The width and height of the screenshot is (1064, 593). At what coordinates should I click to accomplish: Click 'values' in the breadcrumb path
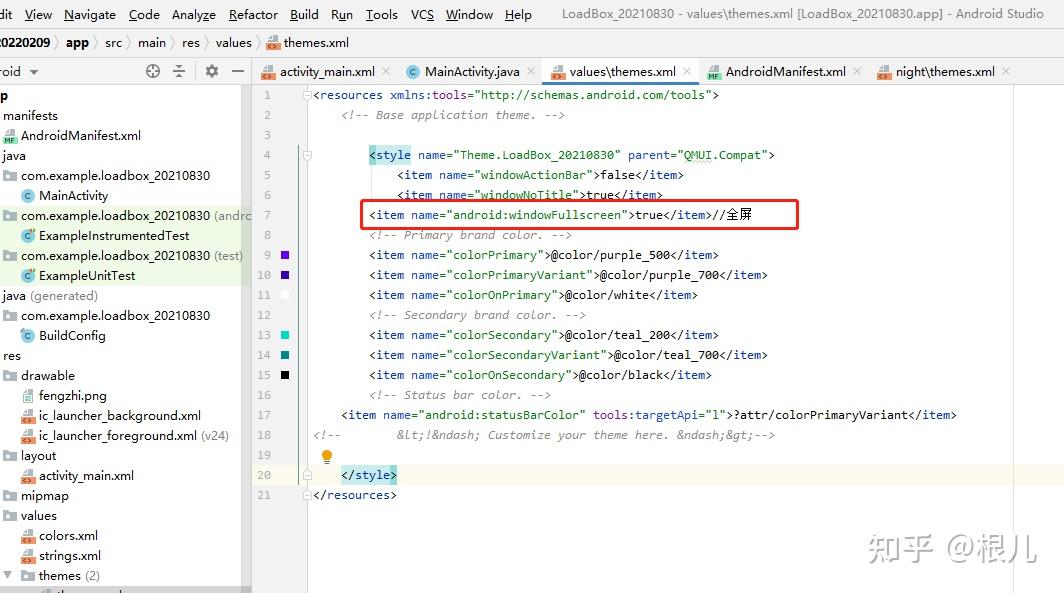coord(233,43)
